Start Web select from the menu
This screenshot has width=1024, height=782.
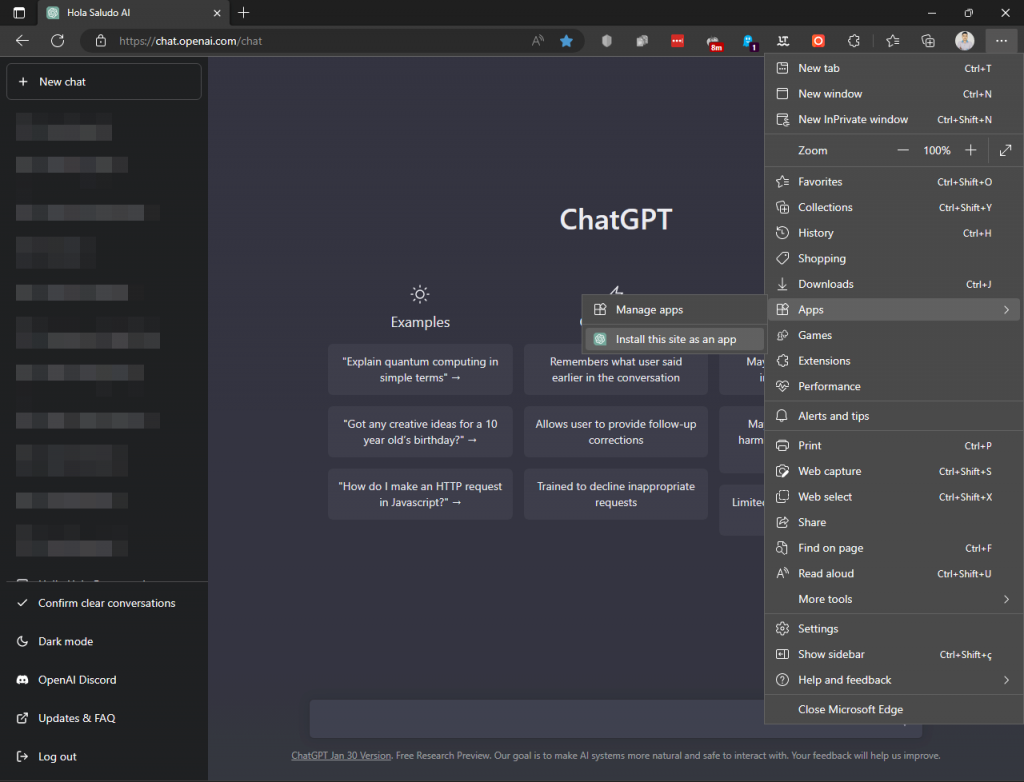[893, 497]
